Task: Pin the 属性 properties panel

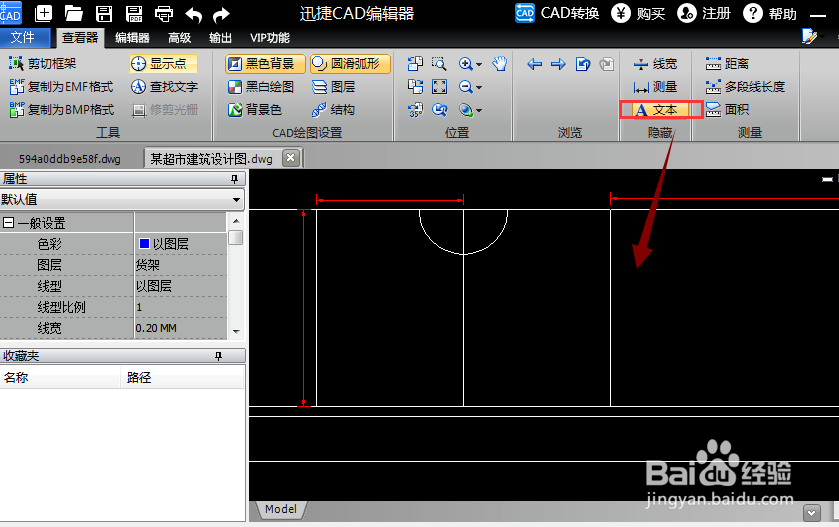Action: click(x=234, y=179)
